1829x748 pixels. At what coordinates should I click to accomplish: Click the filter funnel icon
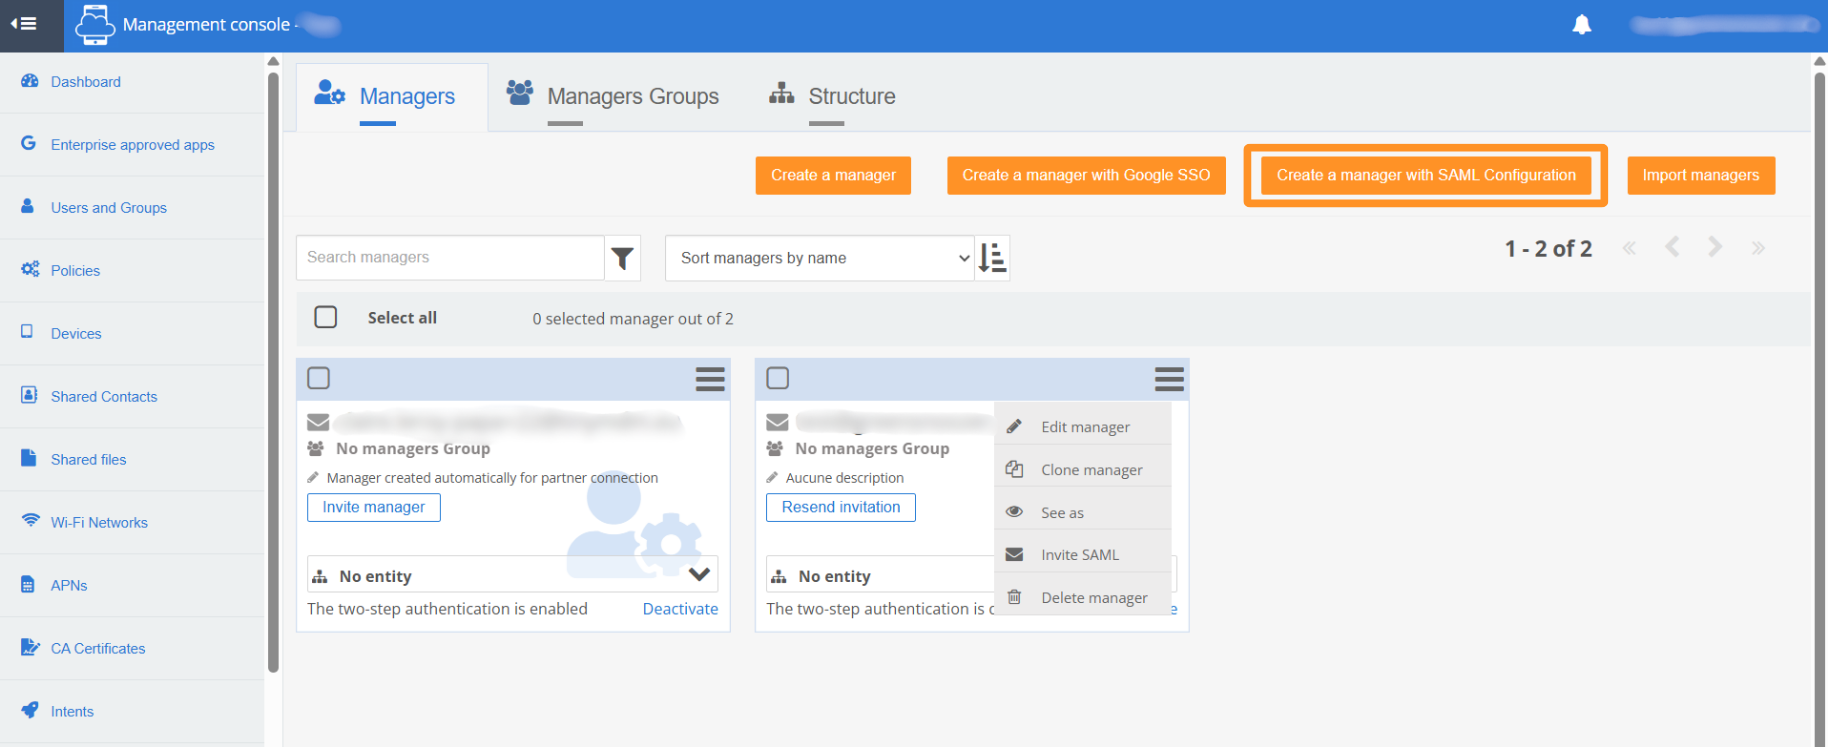click(622, 258)
